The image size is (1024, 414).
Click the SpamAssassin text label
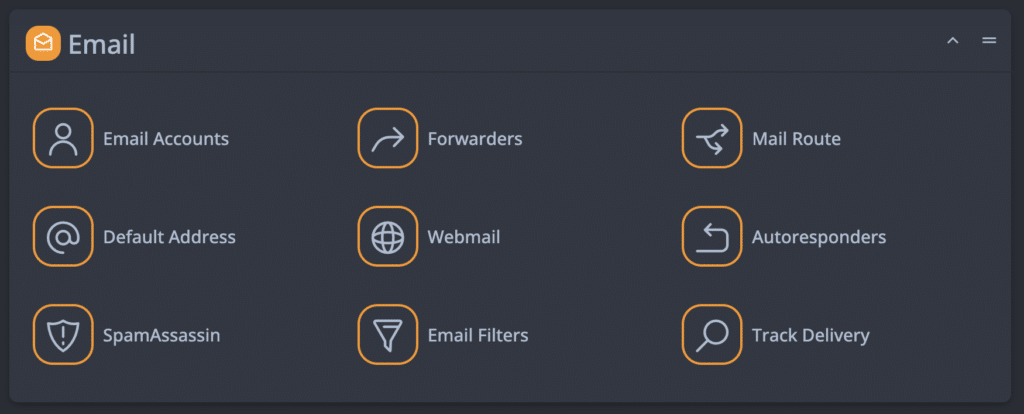point(161,336)
